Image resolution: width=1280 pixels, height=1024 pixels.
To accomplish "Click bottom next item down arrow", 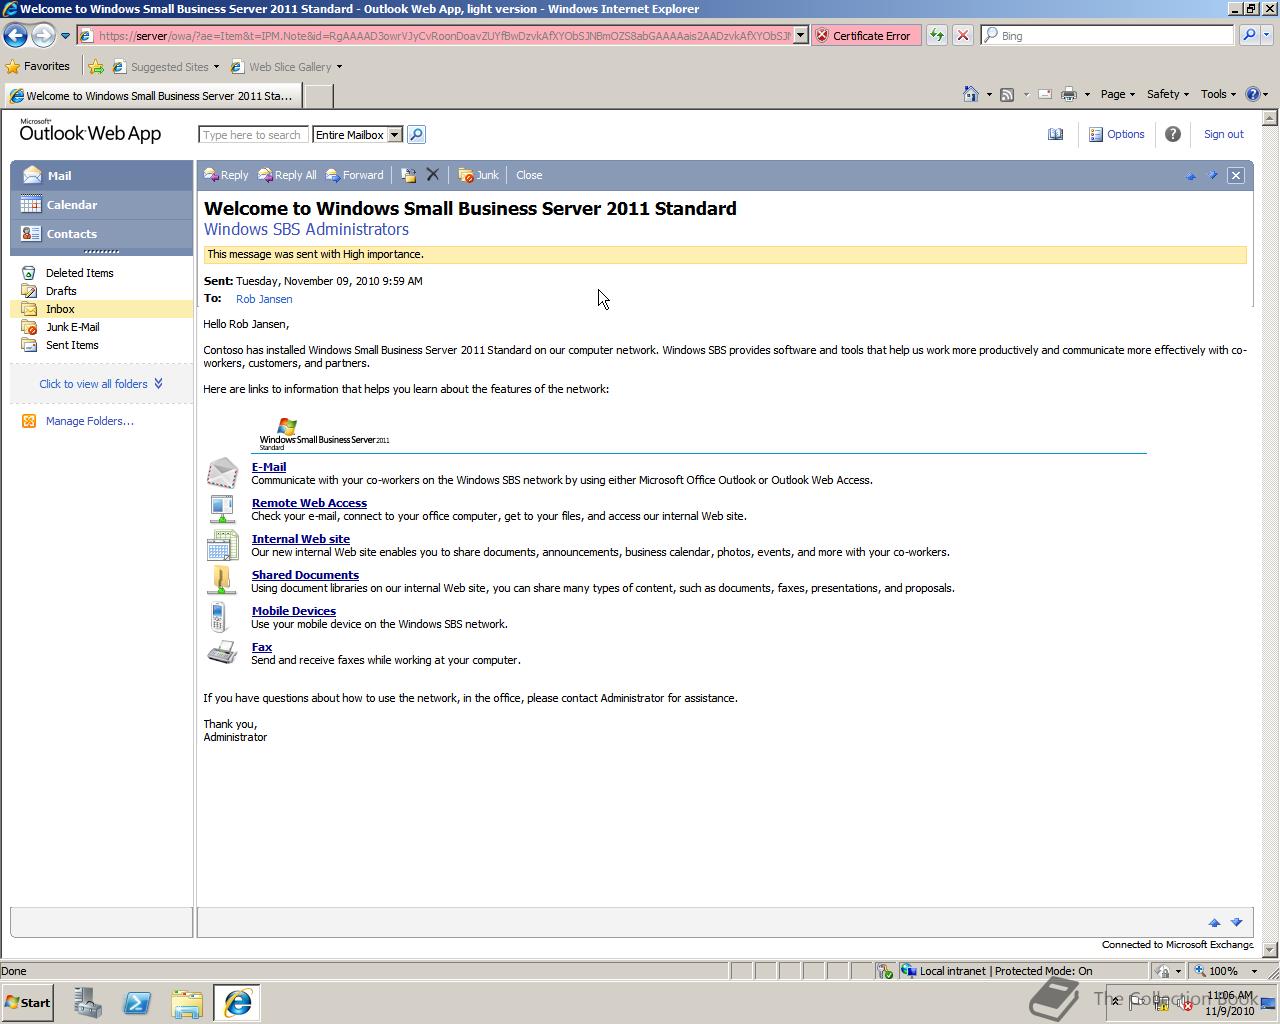I will (x=1236, y=922).
